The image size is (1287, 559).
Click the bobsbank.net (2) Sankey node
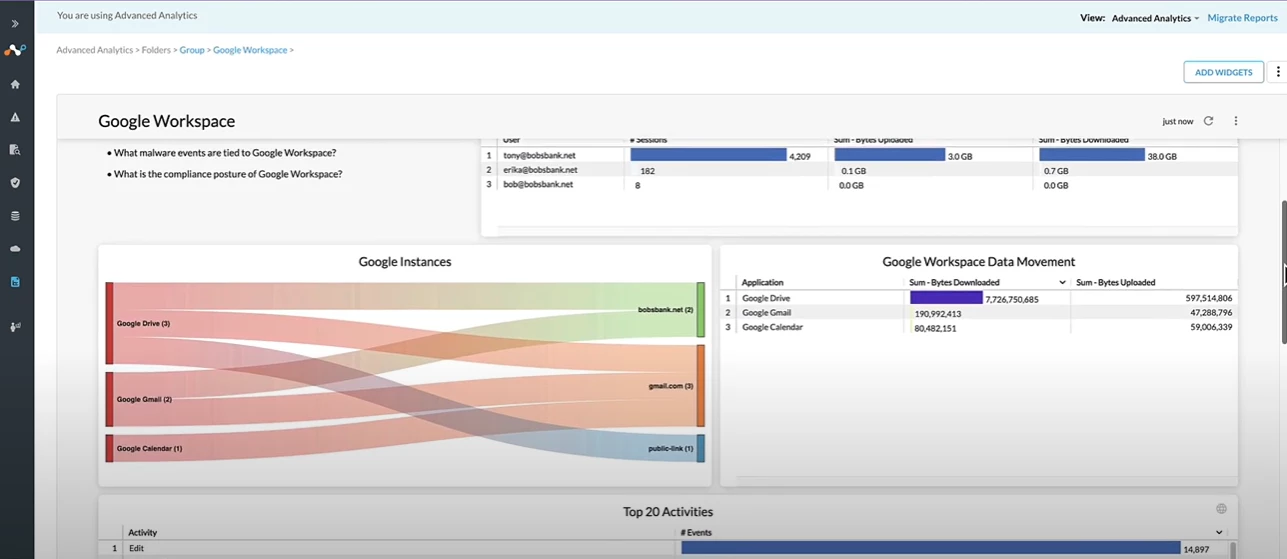point(701,310)
